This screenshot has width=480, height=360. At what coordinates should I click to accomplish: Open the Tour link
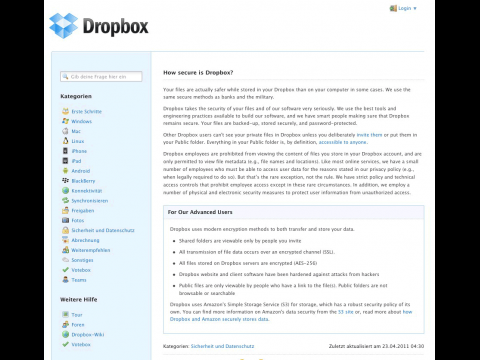tap(77, 315)
